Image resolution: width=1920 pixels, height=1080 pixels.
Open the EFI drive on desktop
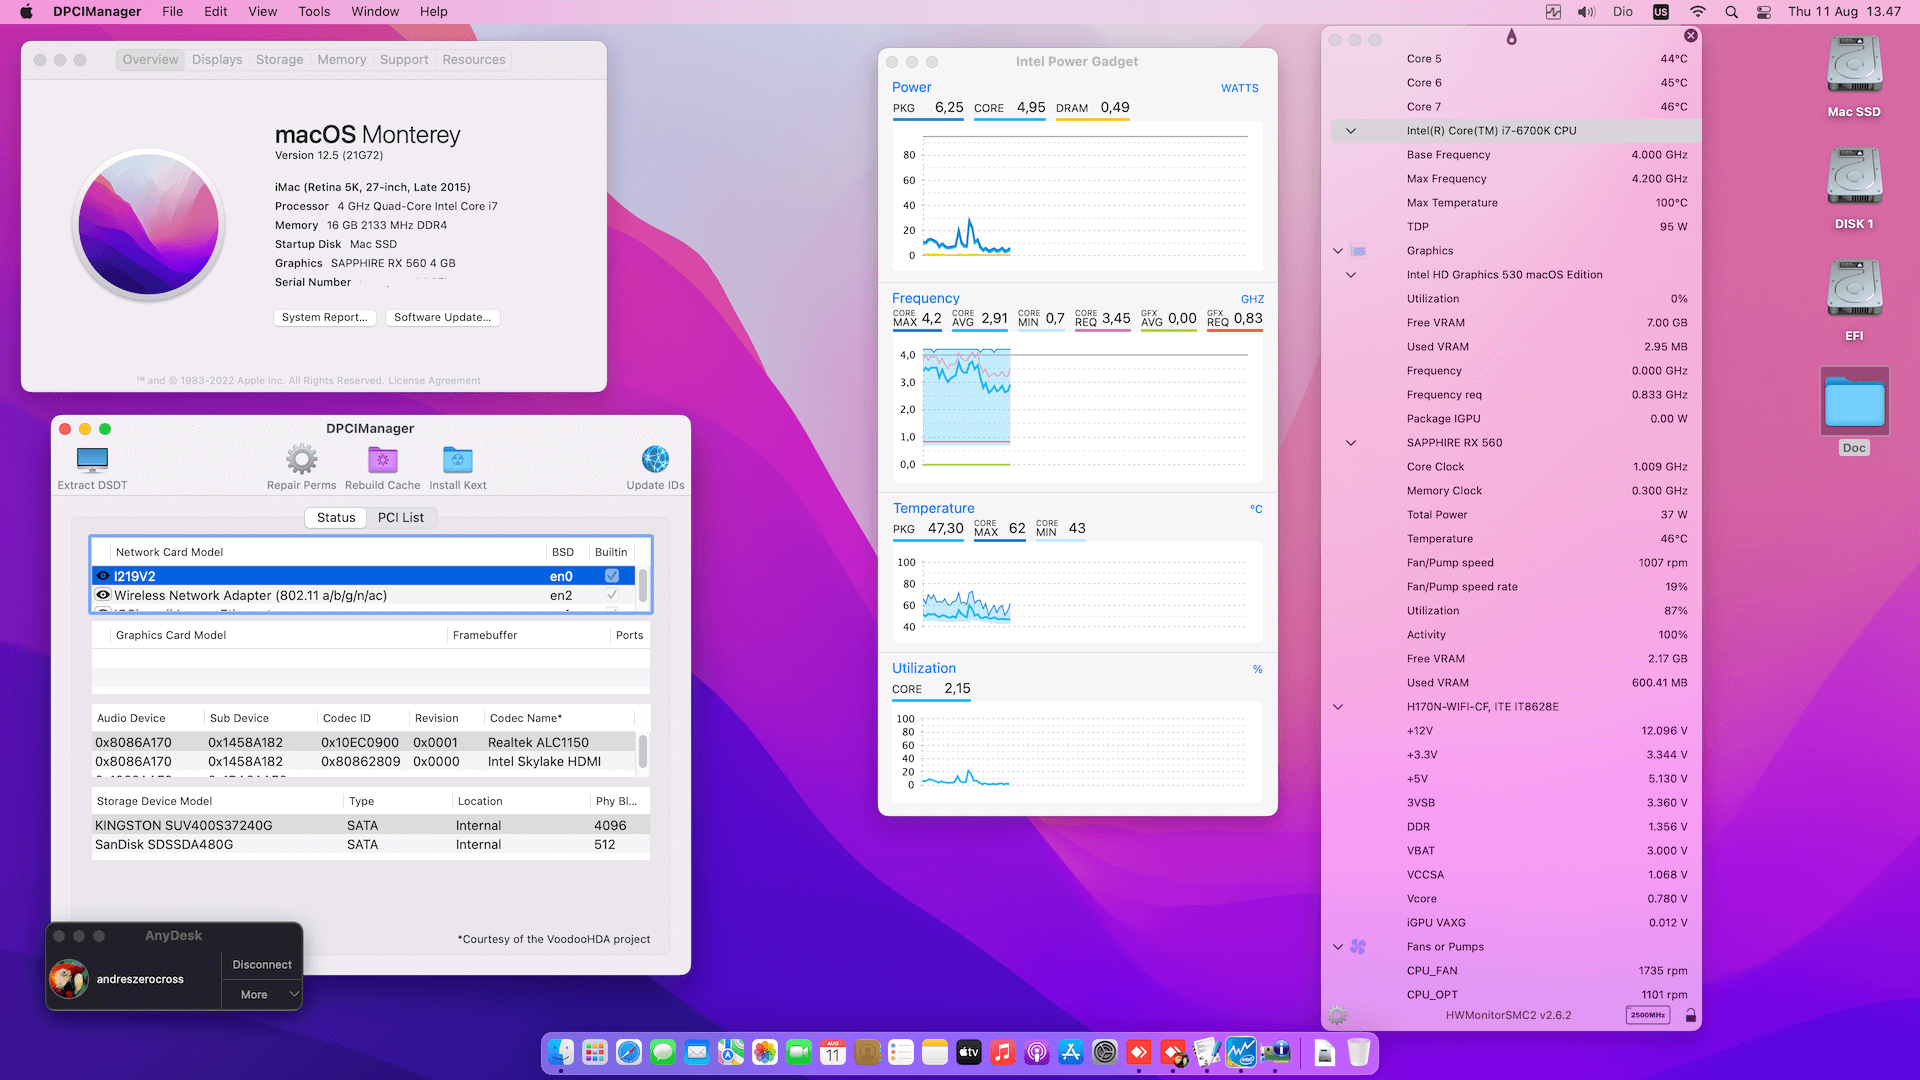1854,290
